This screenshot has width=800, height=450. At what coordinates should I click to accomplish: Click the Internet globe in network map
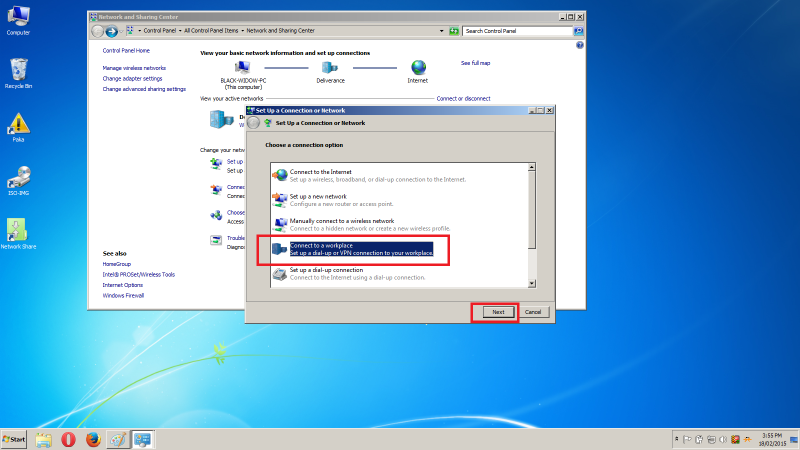point(417,68)
